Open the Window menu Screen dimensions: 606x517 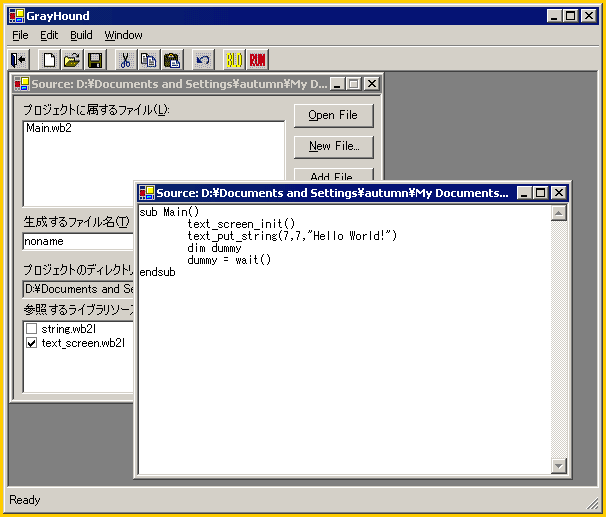pos(123,35)
